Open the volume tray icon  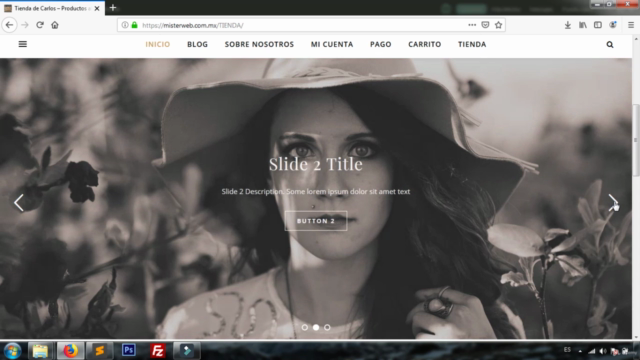coord(603,351)
